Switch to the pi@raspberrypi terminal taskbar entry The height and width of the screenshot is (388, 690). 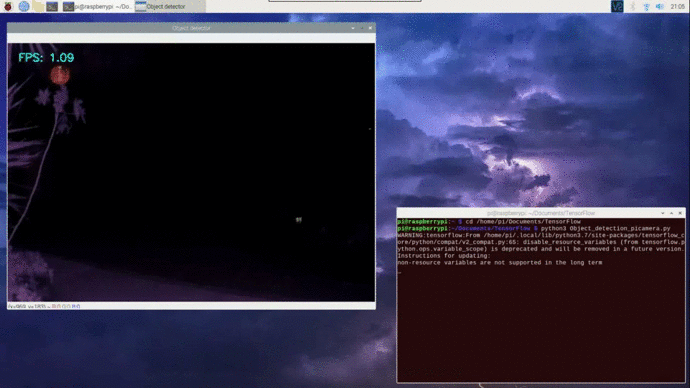97,6
